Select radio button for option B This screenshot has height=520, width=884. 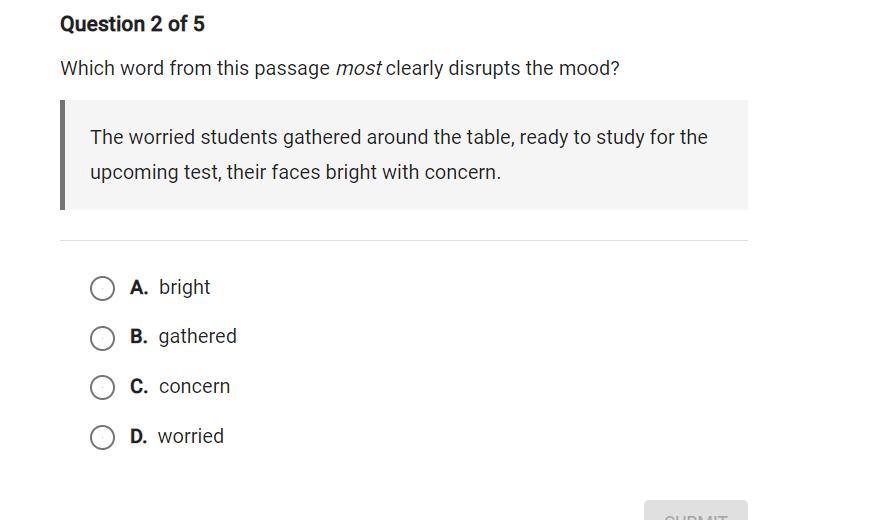(x=102, y=338)
